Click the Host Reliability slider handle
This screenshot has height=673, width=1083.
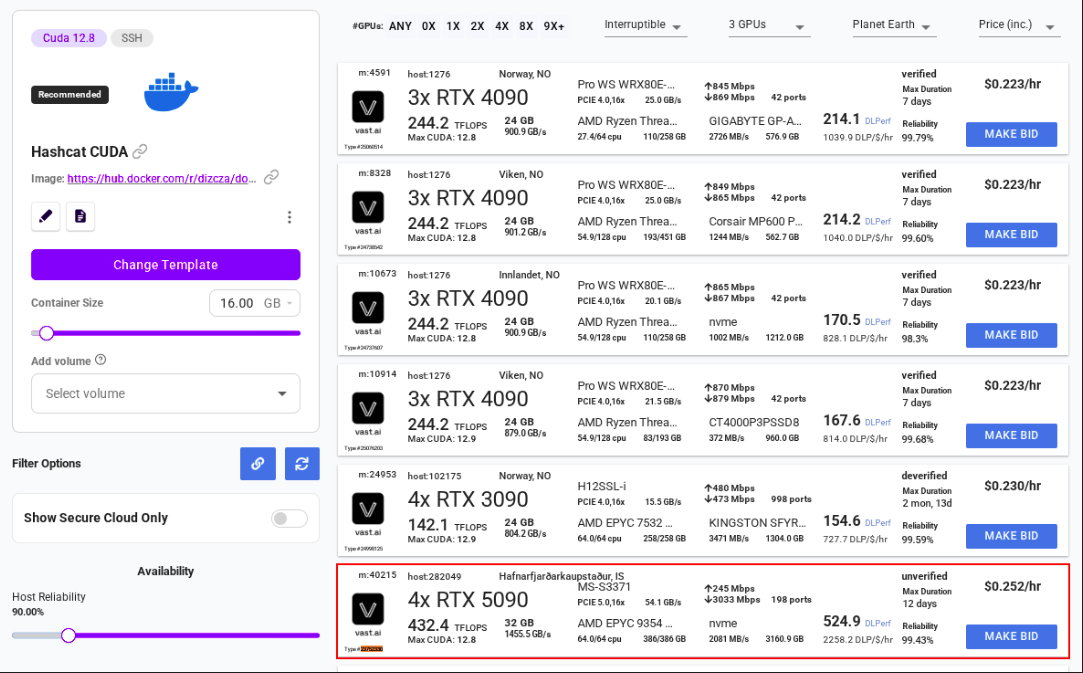pyautogui.click(x=68, y=635)
